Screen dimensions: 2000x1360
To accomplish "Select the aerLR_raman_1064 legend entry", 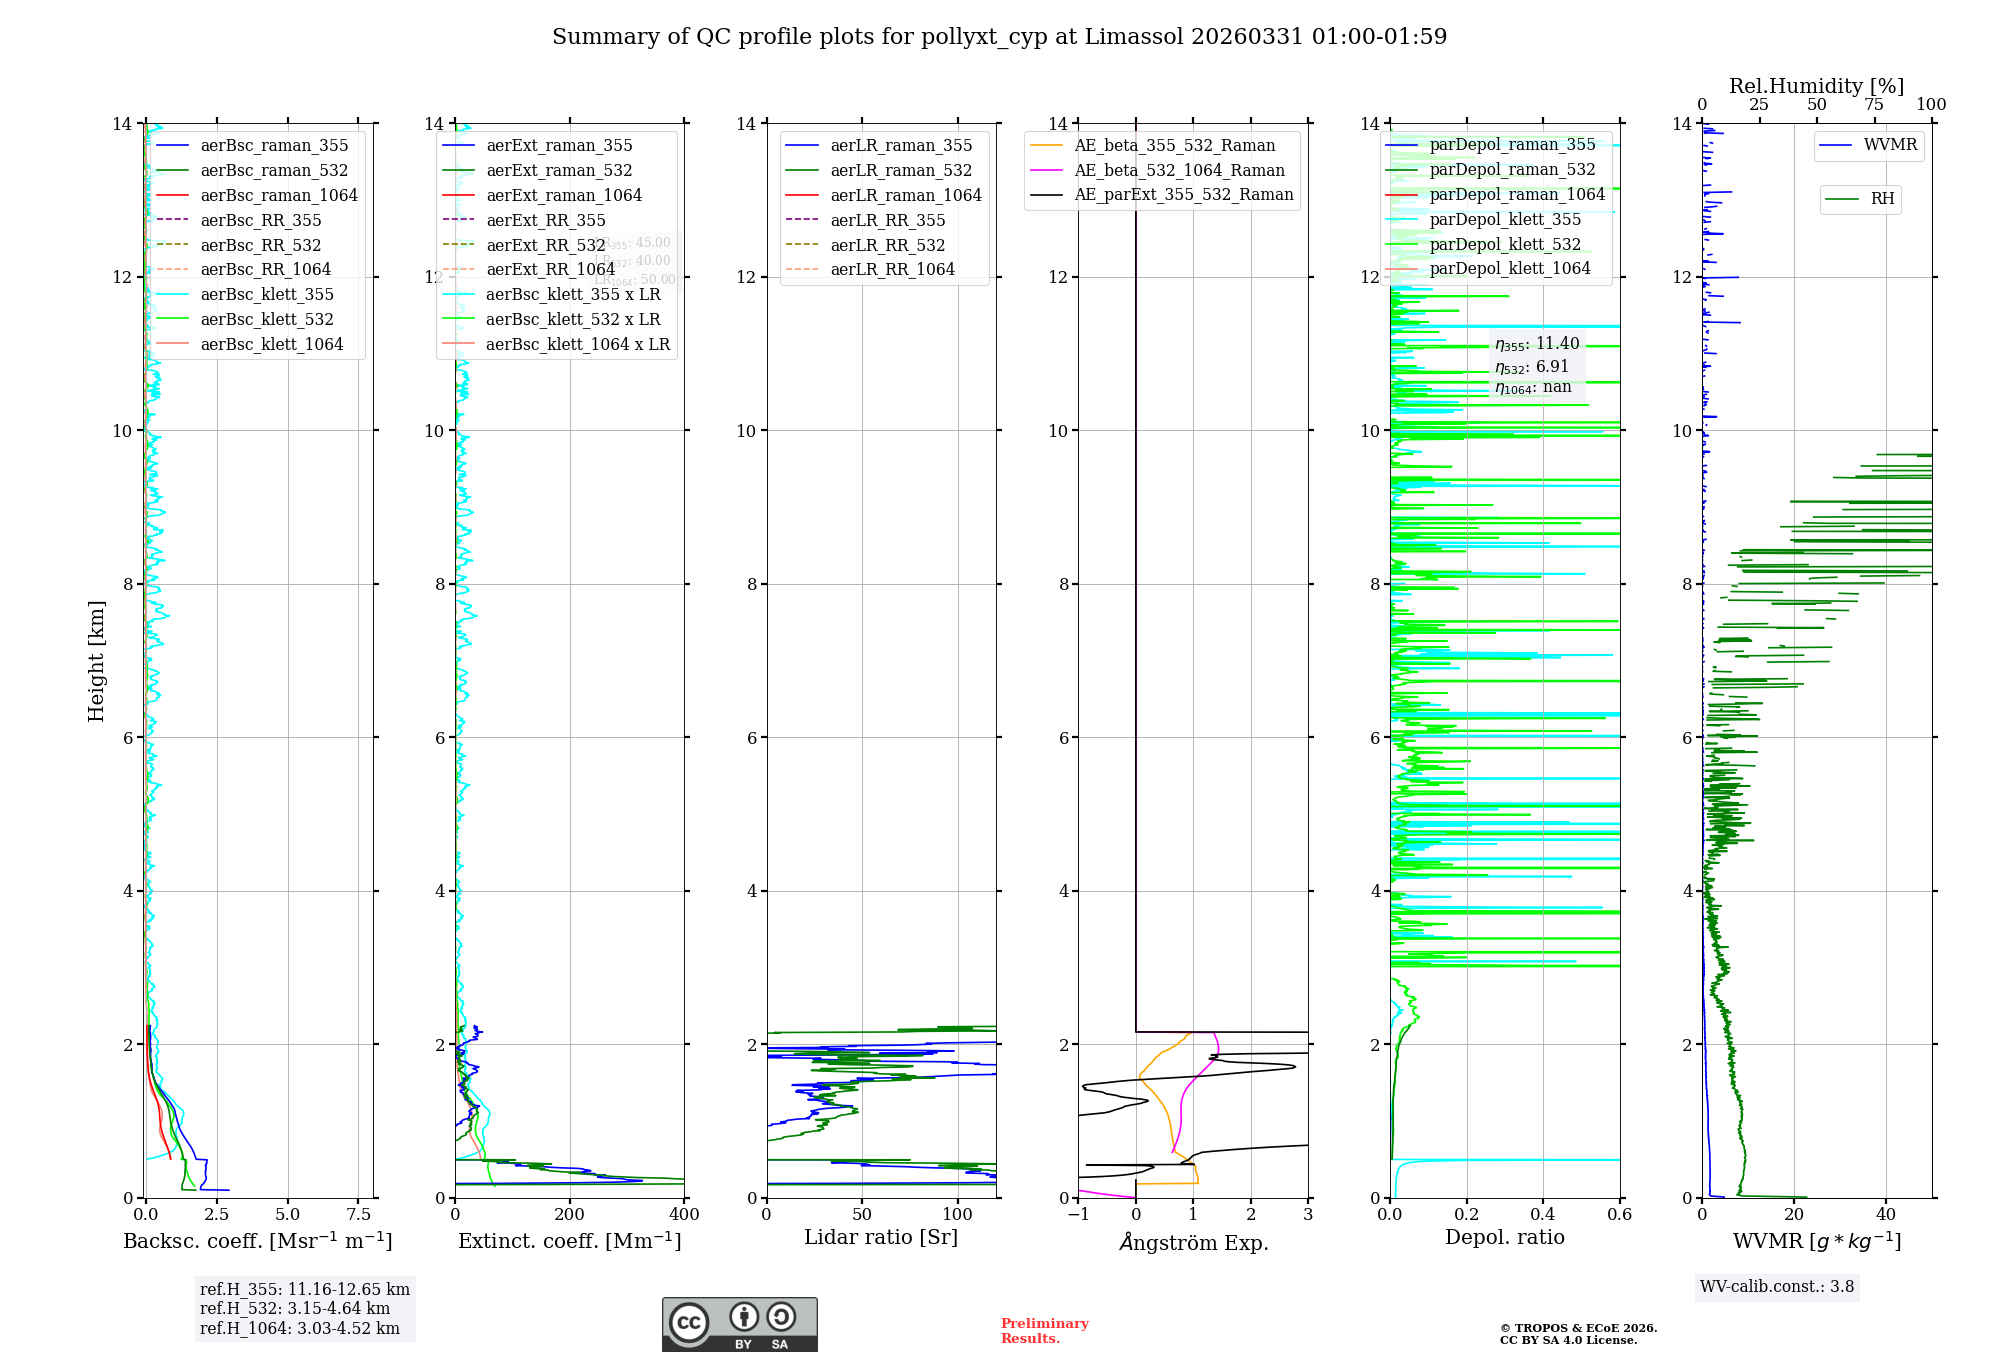I will pyautogui.click(x=905, y=196).
